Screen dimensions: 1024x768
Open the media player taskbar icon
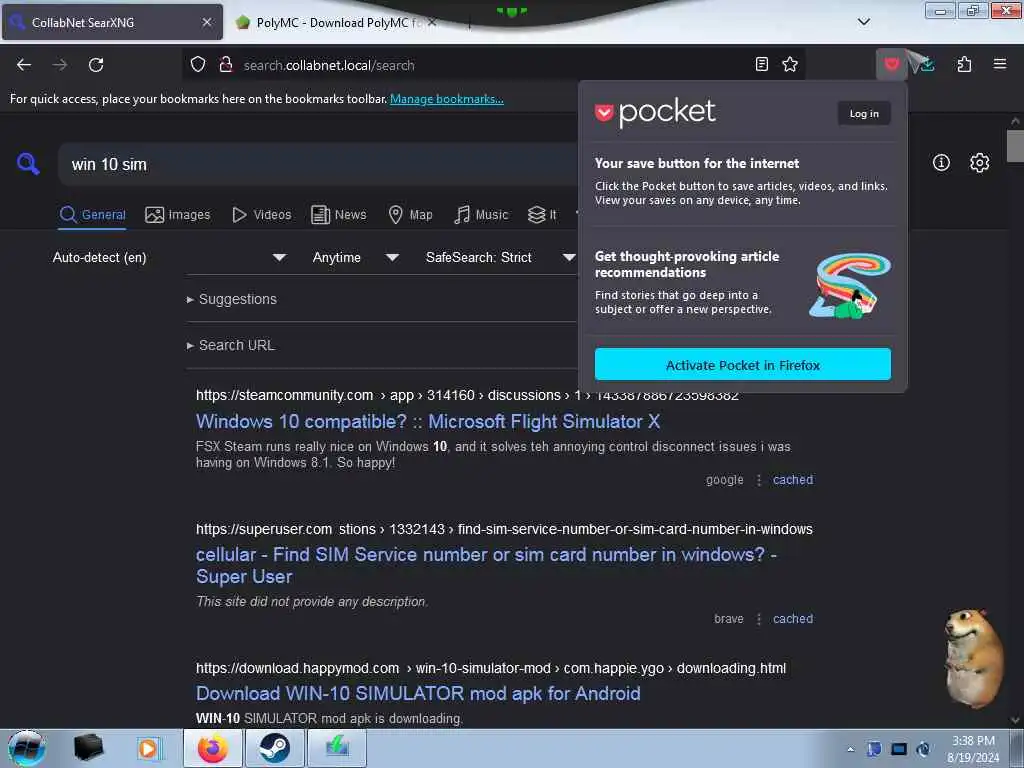coord(148,748)
